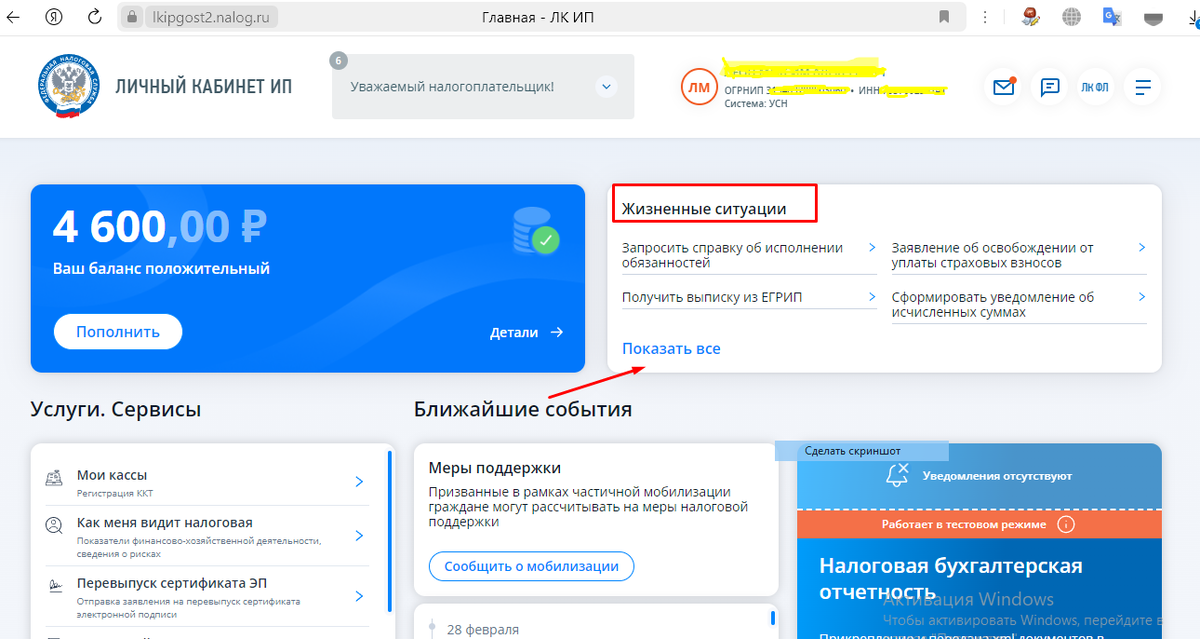Click the notification count badge 6
Screen dimensions: 1200x639
(337, 61)
